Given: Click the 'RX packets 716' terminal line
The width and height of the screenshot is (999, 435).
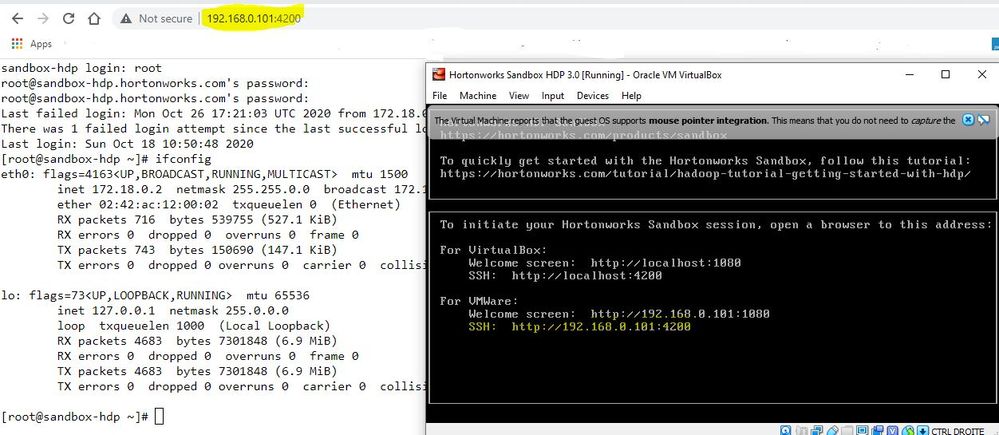Looking at the screenshot, I should (198, 220).
